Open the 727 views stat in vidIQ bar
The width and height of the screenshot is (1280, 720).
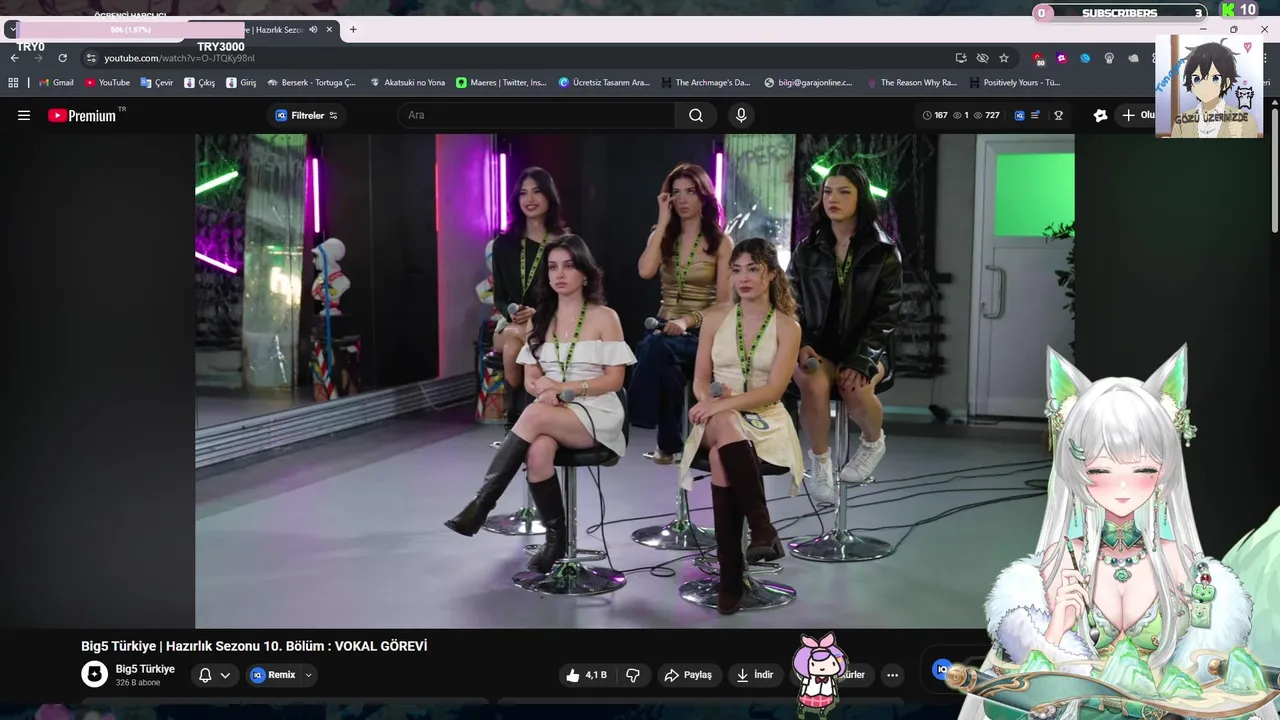[986, 115]
